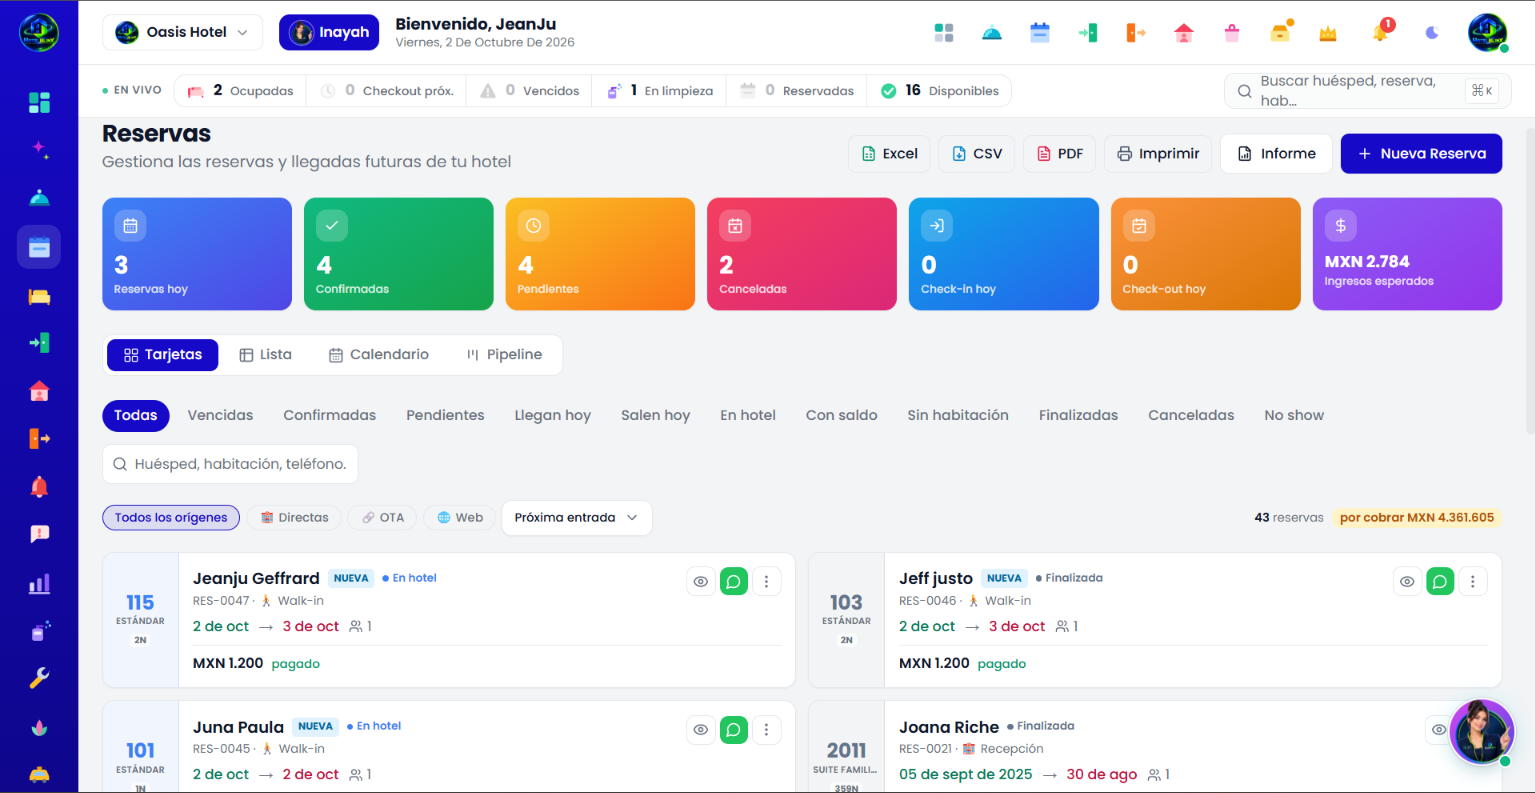
Task: Open the sparkle AI icon in sidebar
Action: (39, 148)
